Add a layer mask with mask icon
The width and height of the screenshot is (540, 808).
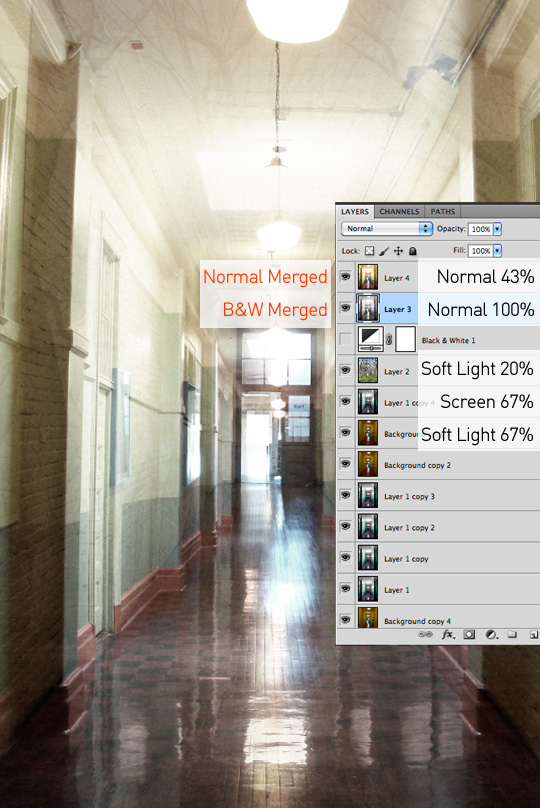469,634
